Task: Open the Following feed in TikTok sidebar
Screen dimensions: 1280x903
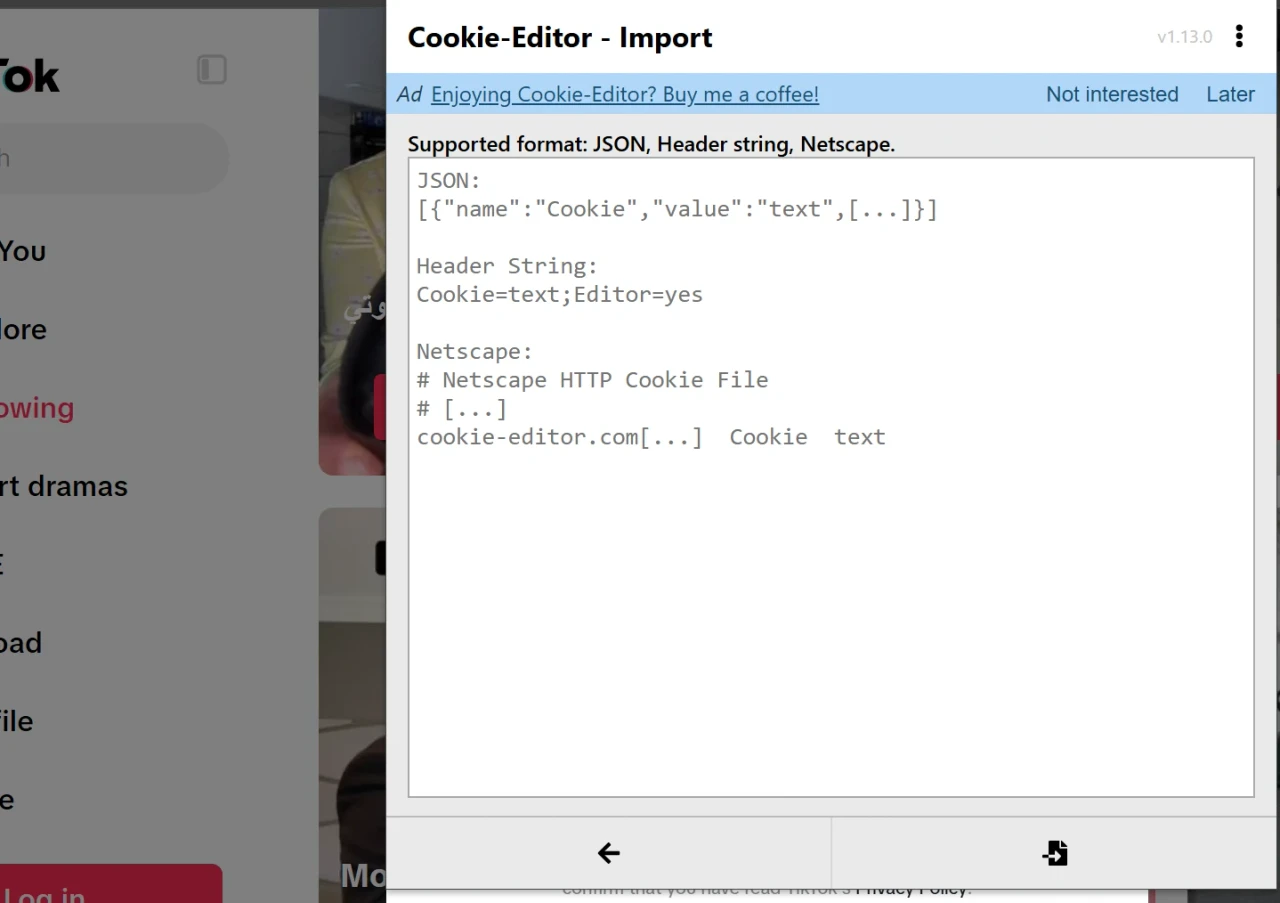Action: point(37,408)
